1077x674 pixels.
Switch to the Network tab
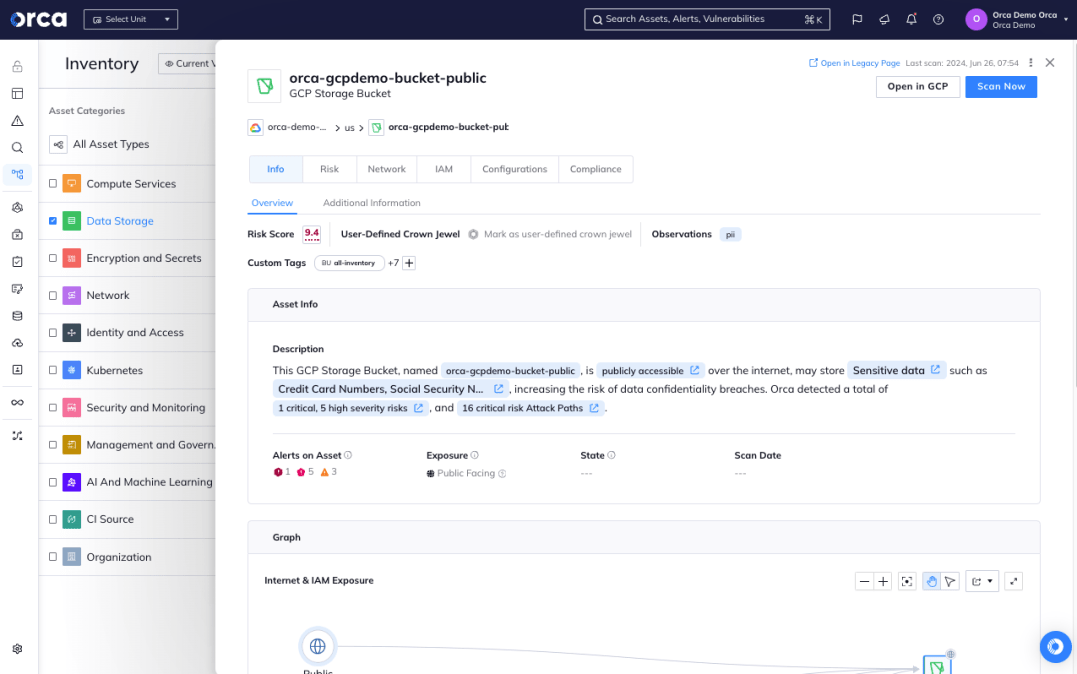point(387,169)
